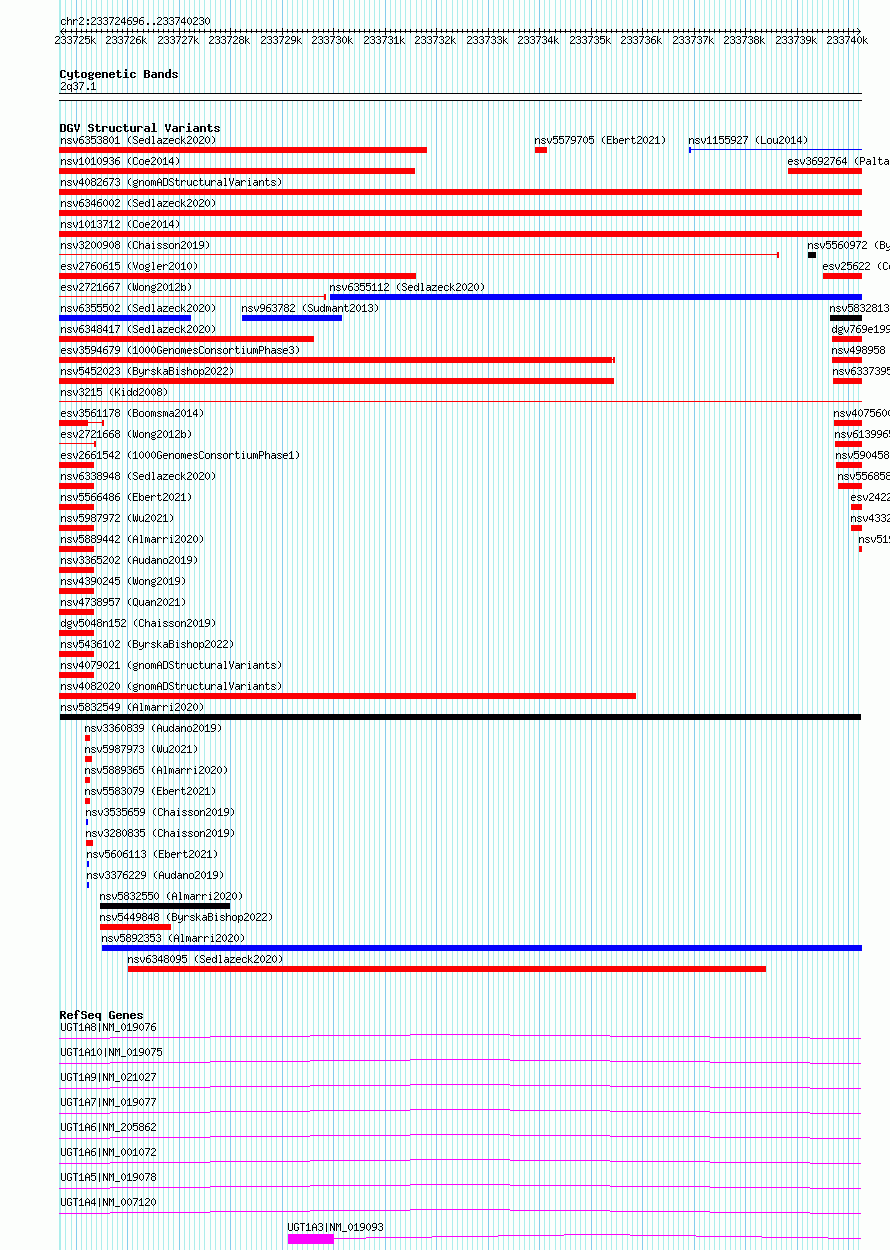Screen dimensions: 890x1250
Task: Open esv3594679 (1000GenomesConsortiumPhase3) label
Action: tap(180, 350)
